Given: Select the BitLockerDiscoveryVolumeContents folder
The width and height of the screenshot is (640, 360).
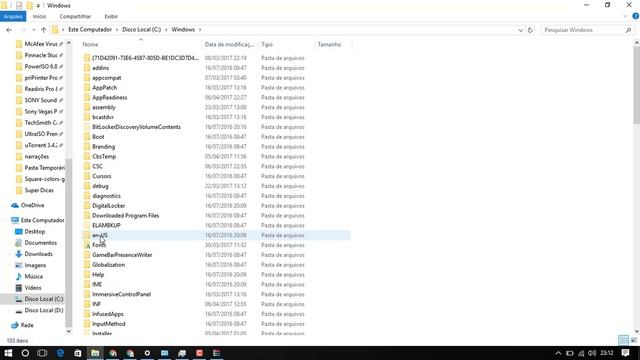Looking at the screenshot, I should point(136,127).
